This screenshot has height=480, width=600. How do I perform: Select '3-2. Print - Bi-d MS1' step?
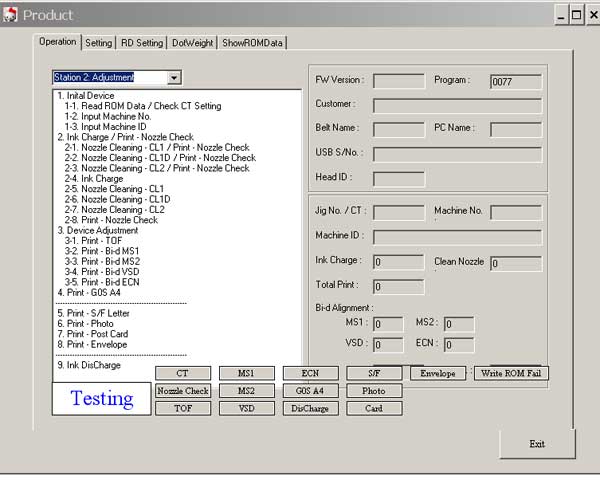(x=102, y=251)
